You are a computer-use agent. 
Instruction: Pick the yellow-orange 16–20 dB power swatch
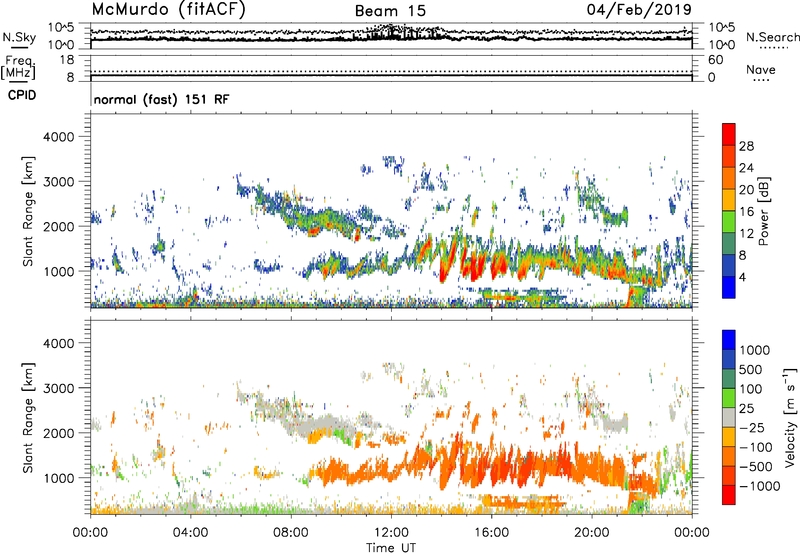point(729,200)
